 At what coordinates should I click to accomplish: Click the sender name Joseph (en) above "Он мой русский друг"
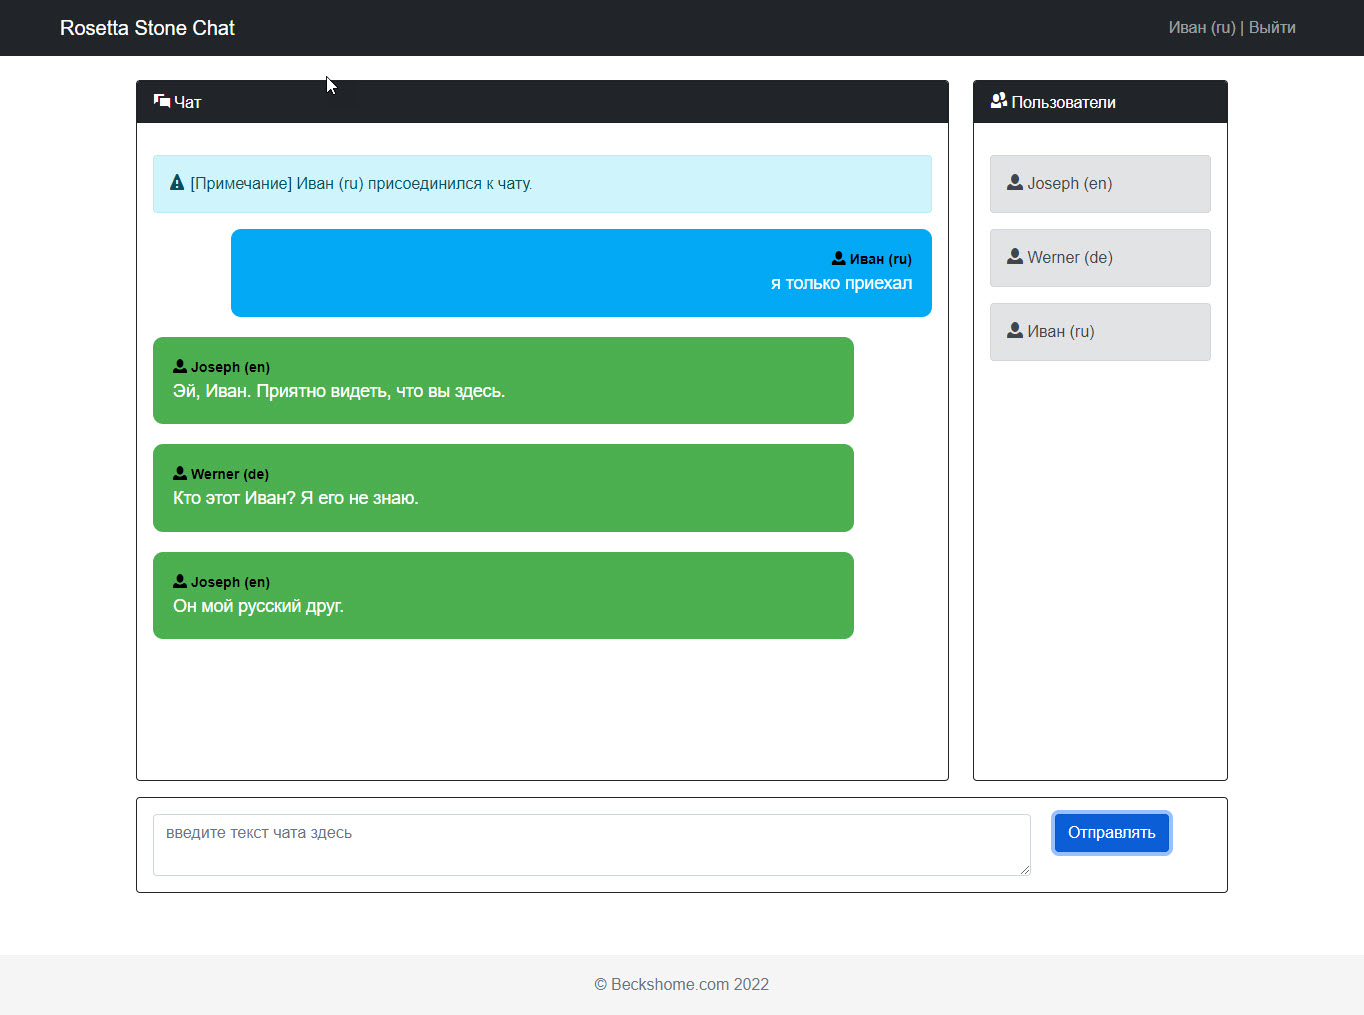(230, 582)
